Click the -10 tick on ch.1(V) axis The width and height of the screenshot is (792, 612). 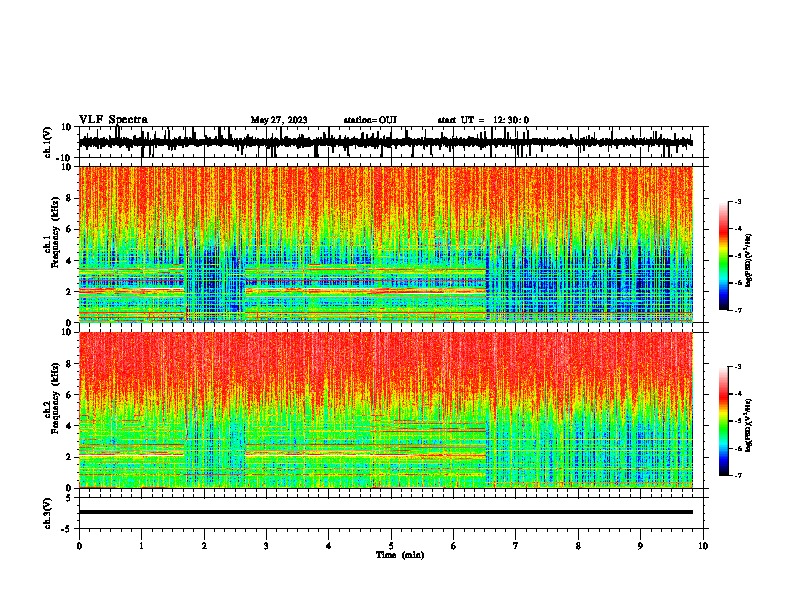[64, 158]
